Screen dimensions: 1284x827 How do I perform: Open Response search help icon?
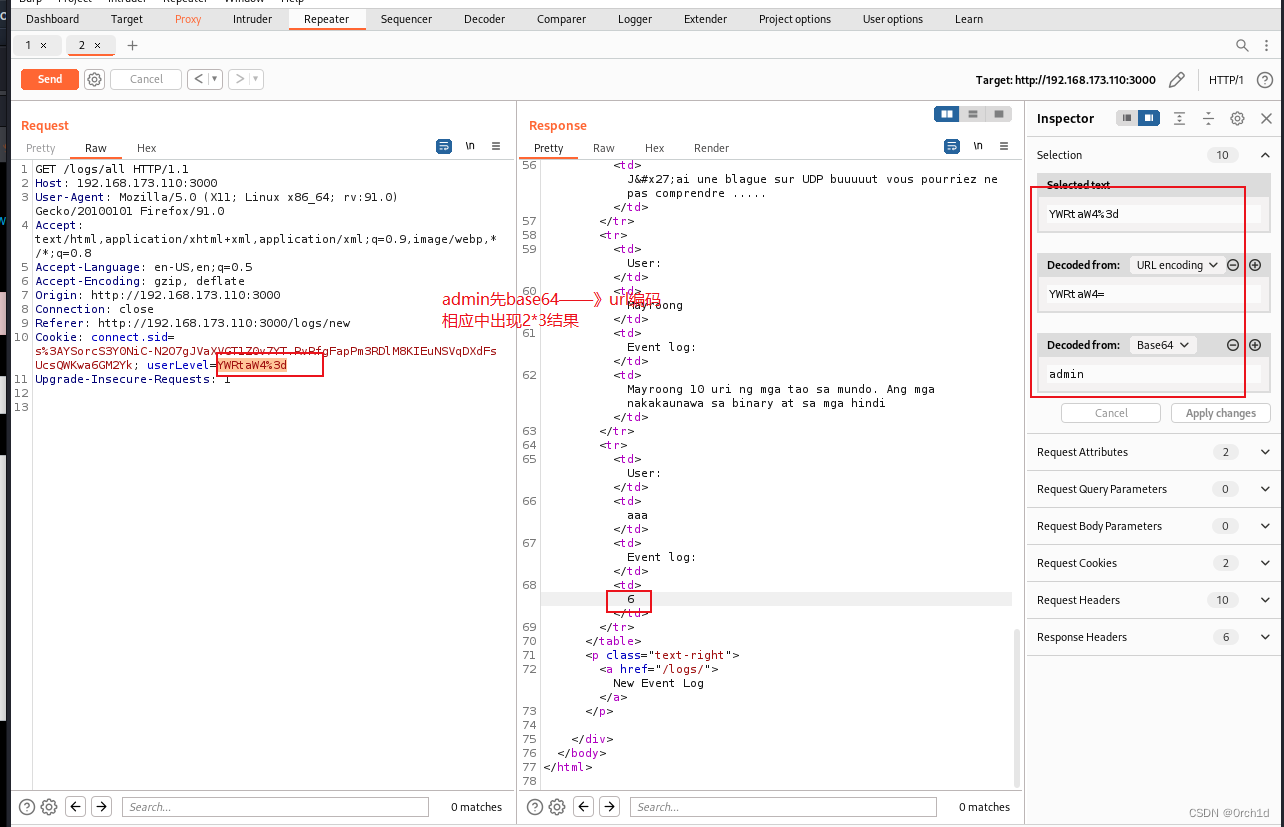(535, 807)
